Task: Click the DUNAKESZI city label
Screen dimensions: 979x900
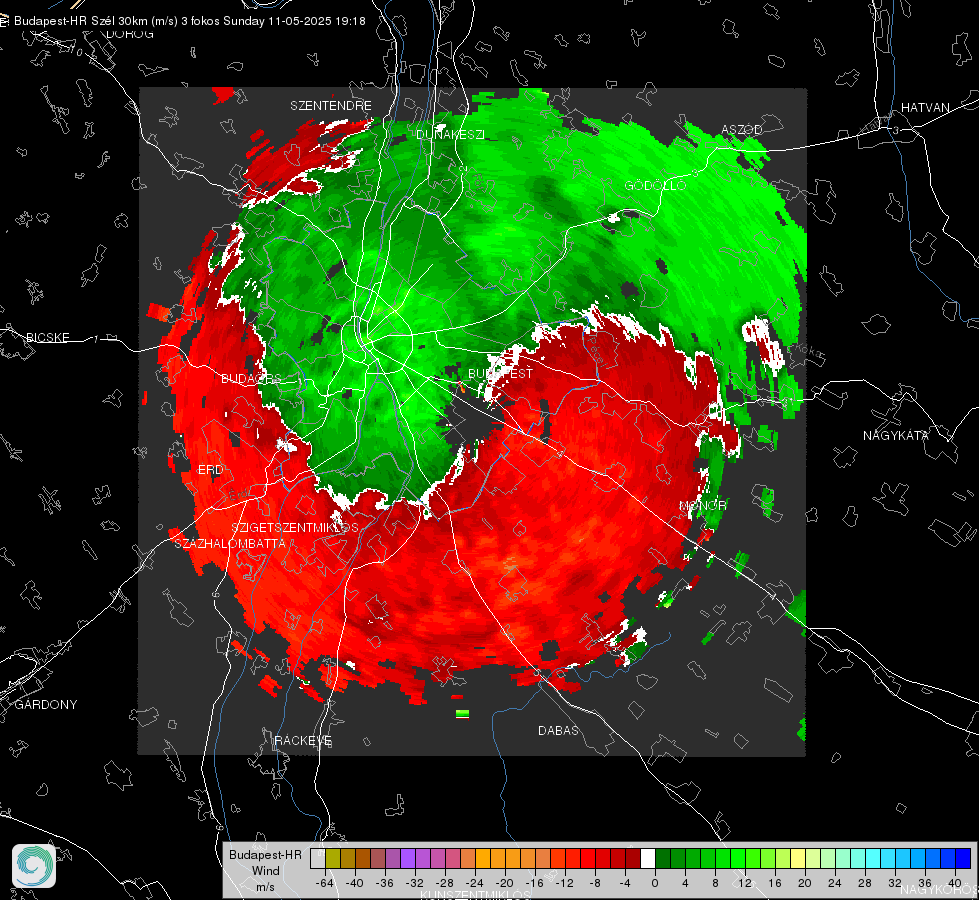Action: point(450,134)
